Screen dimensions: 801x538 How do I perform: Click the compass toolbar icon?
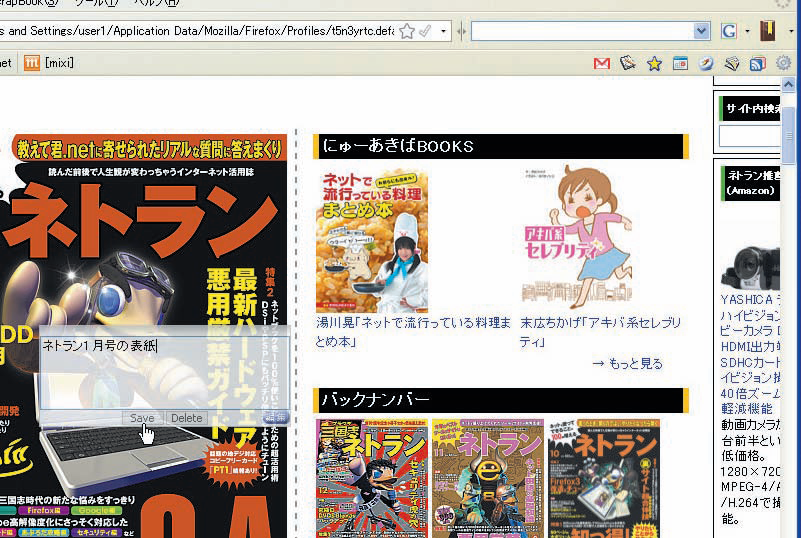706,63
